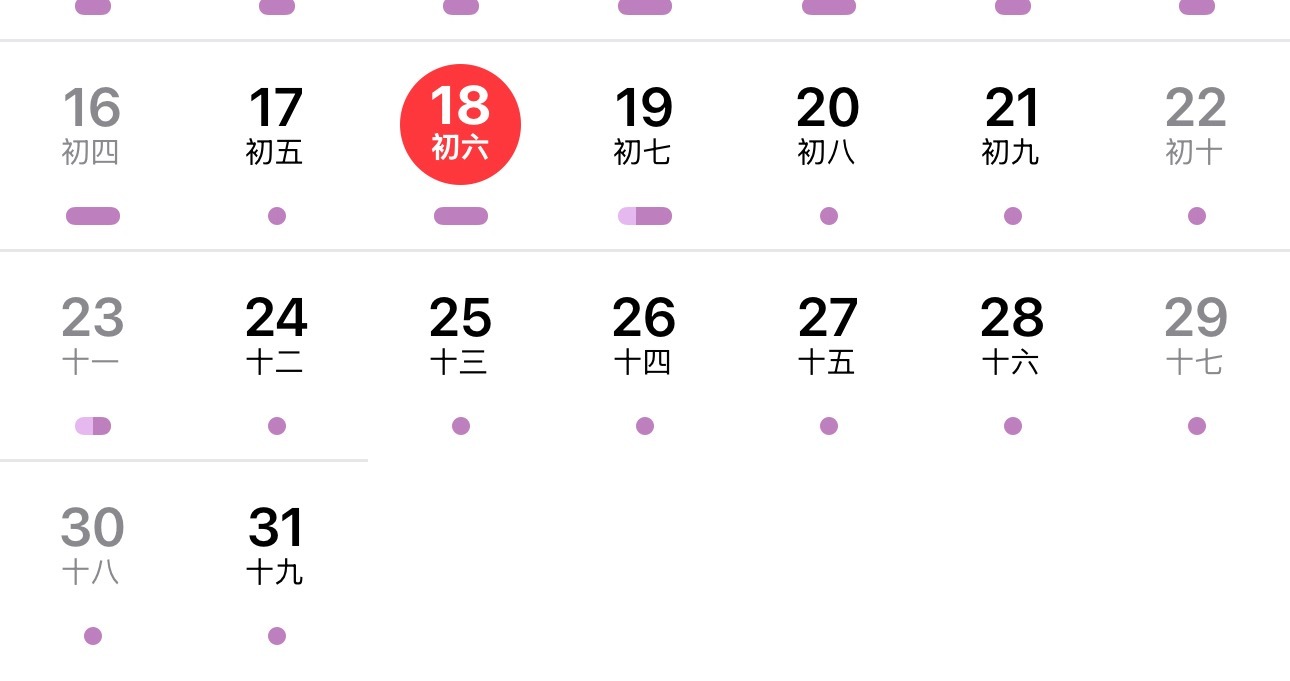Select the 27th, lunar 十五
Viewport: 1290px width, 681px height.
point(828,335)
